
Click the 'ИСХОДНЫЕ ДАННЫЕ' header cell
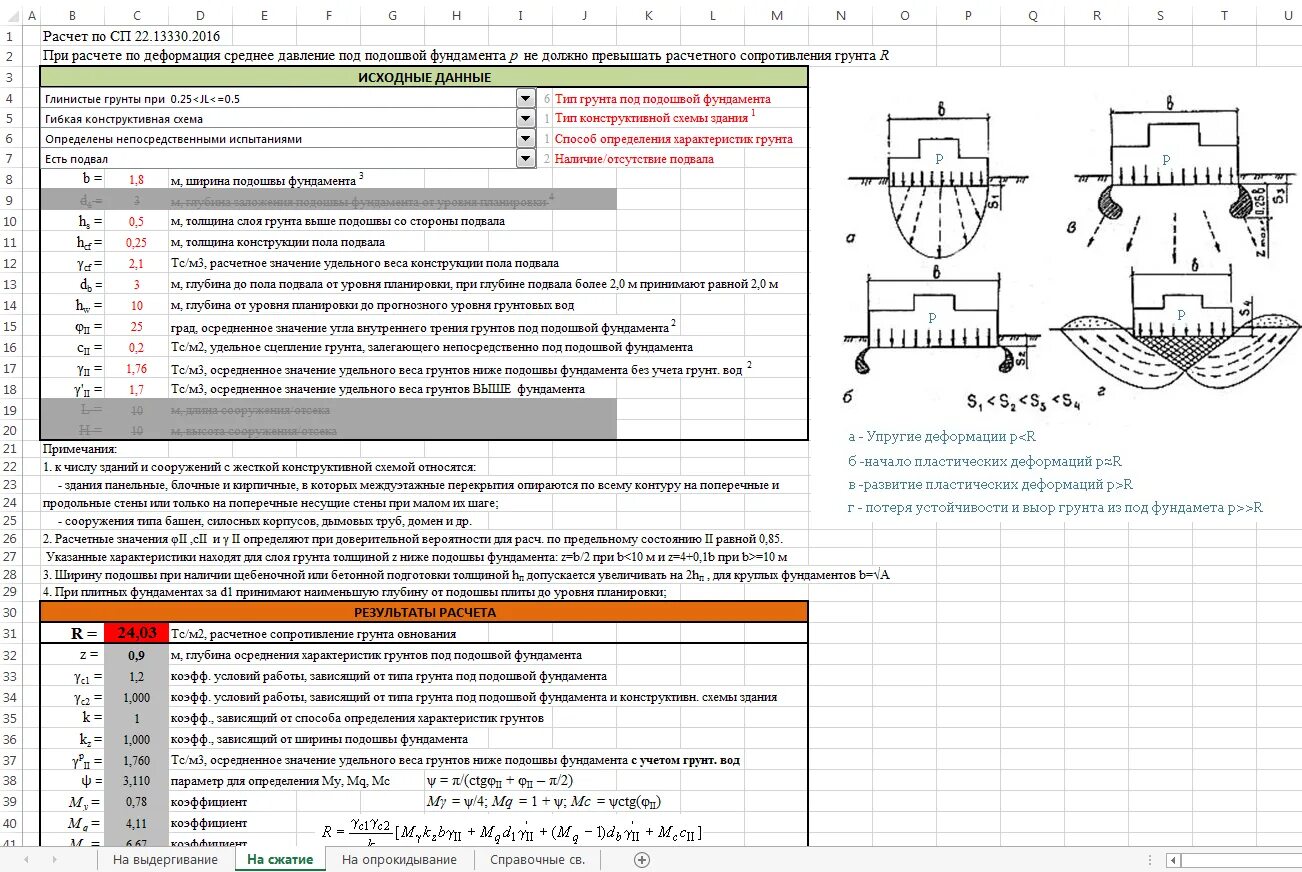(x=424, y=77)
